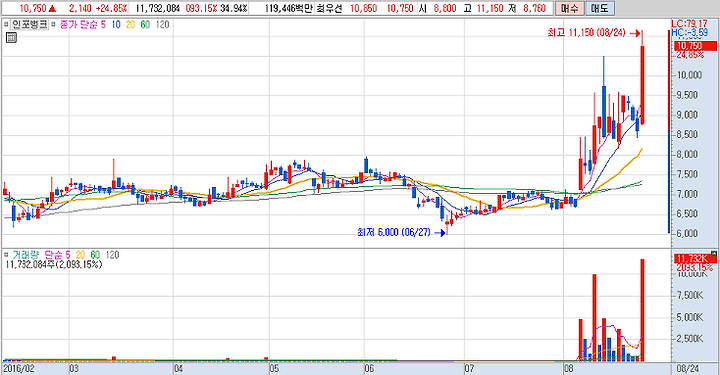
Task: Click the 시 8,800 open price
Action: [437, 8]
